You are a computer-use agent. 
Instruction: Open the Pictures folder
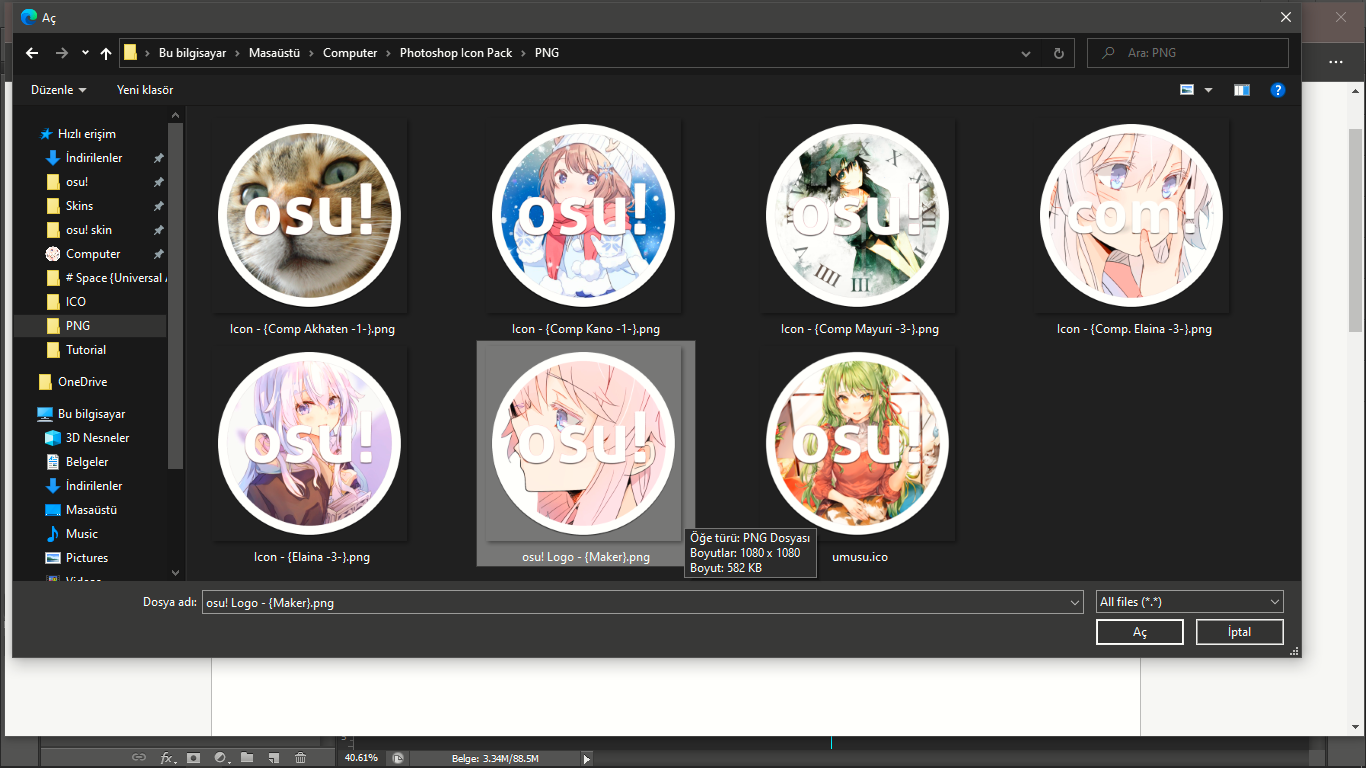point(87,558)
